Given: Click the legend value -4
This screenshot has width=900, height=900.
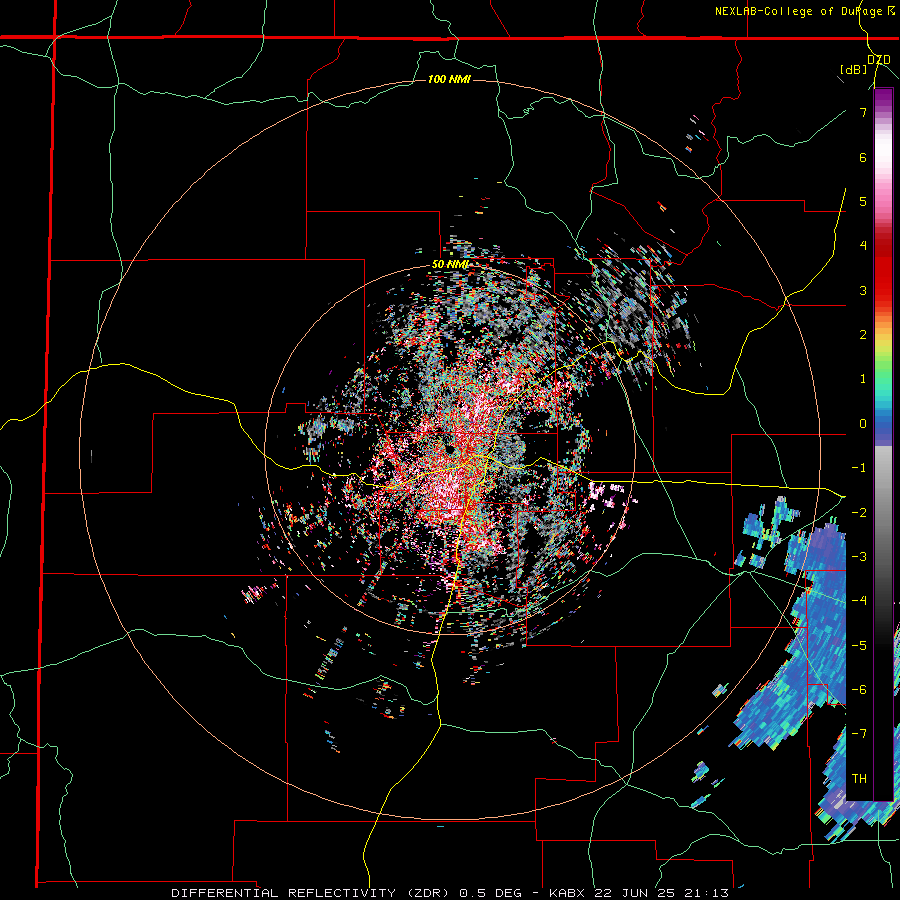Looking at the screenshot, I should [x=859, y=601].
